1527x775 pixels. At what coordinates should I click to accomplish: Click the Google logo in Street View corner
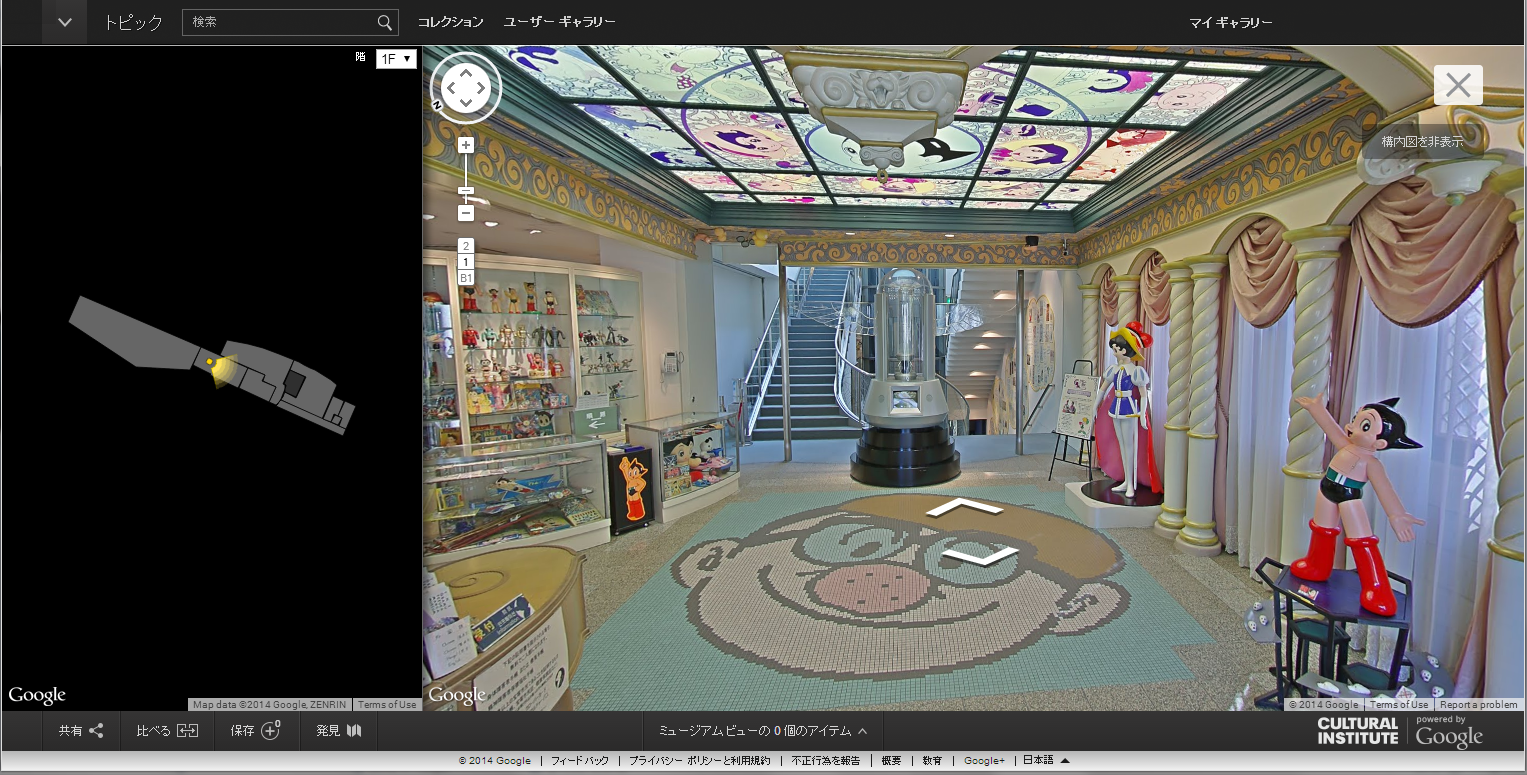point(457,695)
